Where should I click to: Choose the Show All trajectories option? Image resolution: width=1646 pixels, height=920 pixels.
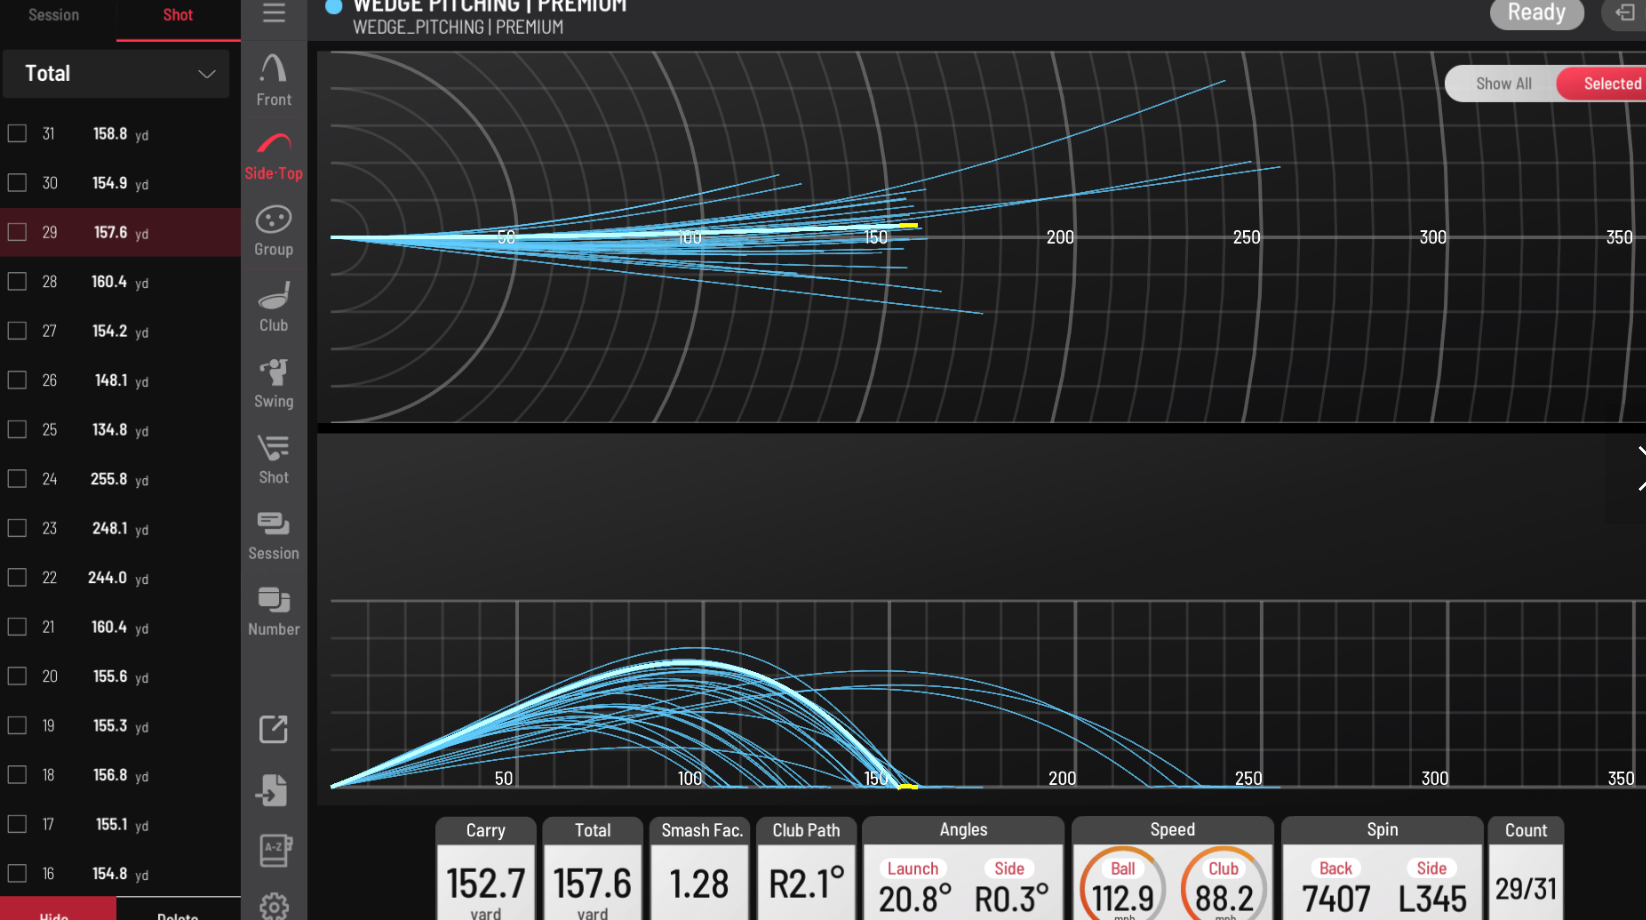pyautogui.click(x=1503, y=84)
